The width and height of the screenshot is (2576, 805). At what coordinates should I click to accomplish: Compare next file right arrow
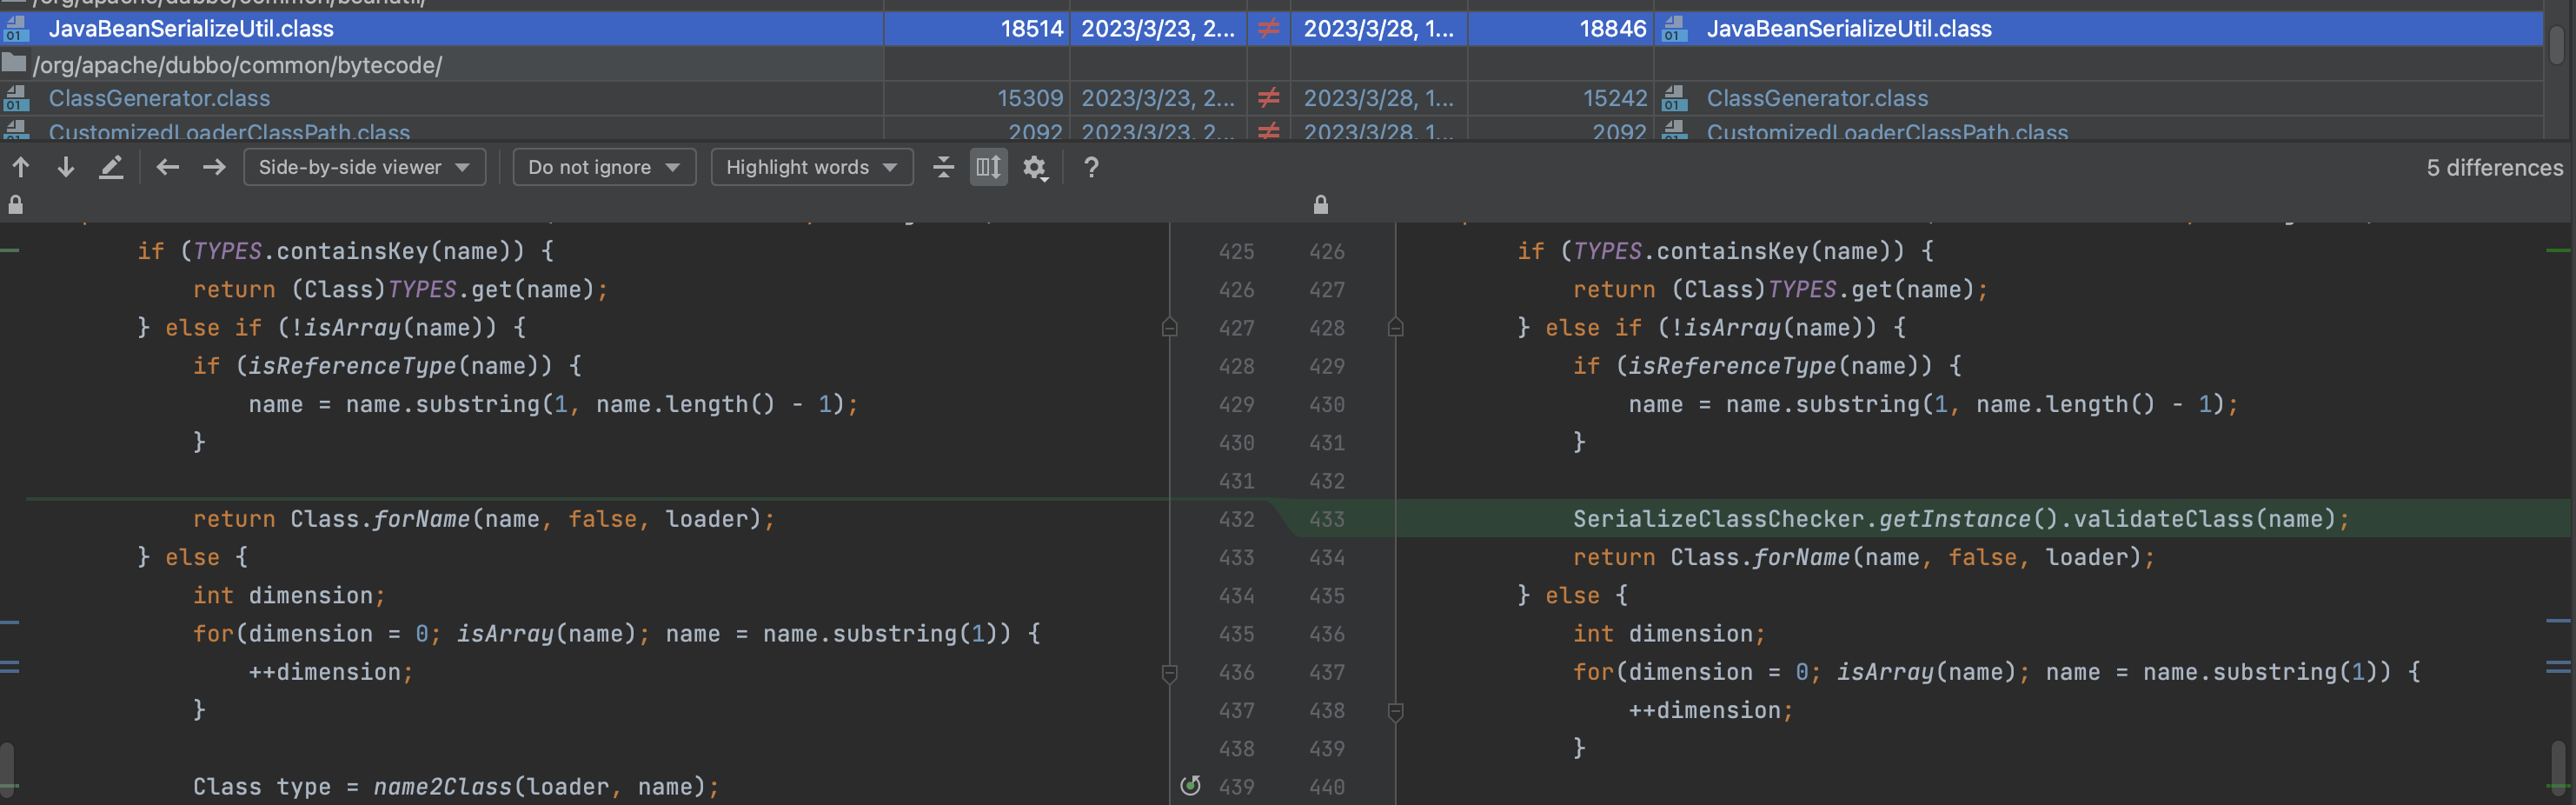tap(214, 167)
